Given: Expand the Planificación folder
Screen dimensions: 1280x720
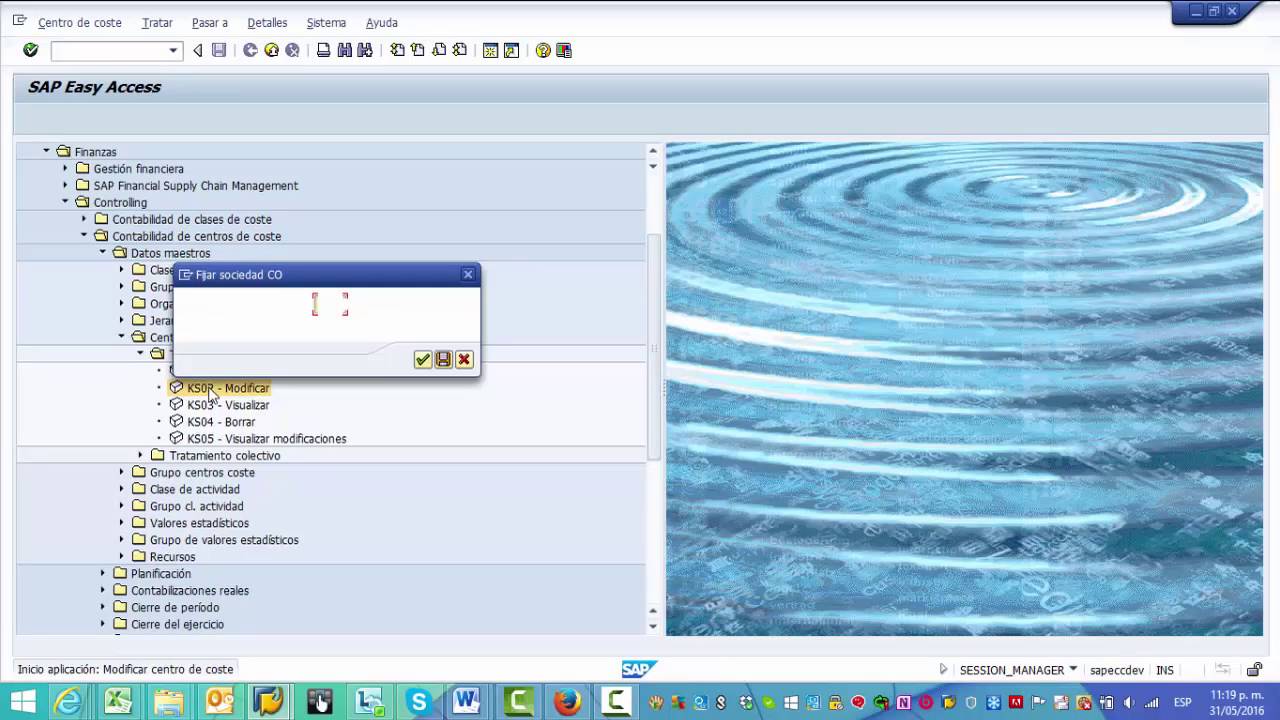Looking at the screenshot, I should tap(103, 573).
